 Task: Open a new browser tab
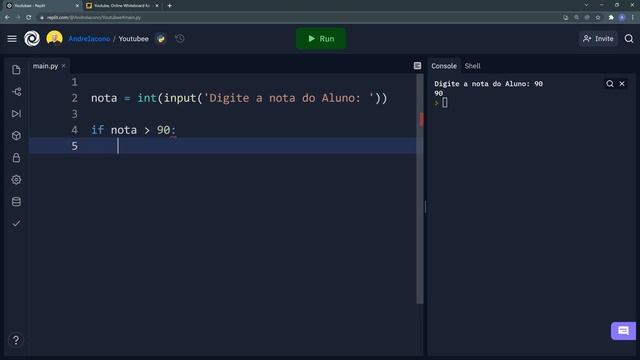coord(169,6)
